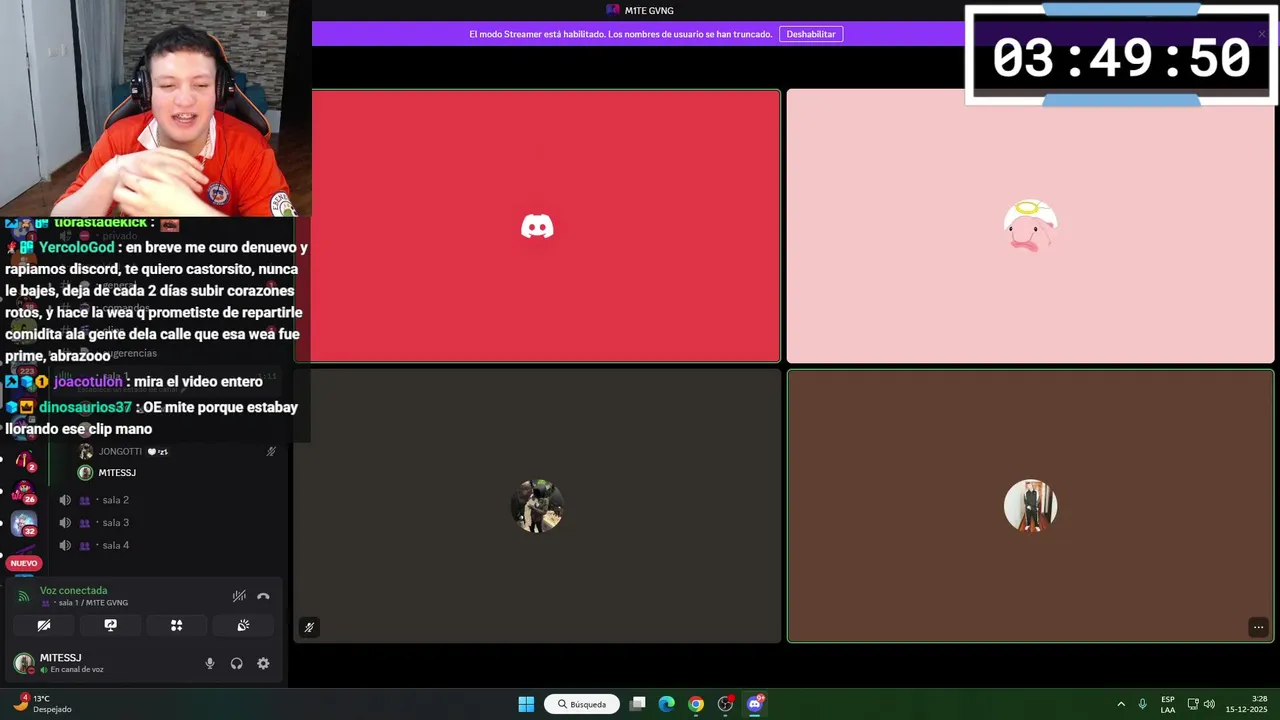Open server with 32 notifications badge
The height and width of the screenshot is (720, 1280).
[x=24, y=524]
